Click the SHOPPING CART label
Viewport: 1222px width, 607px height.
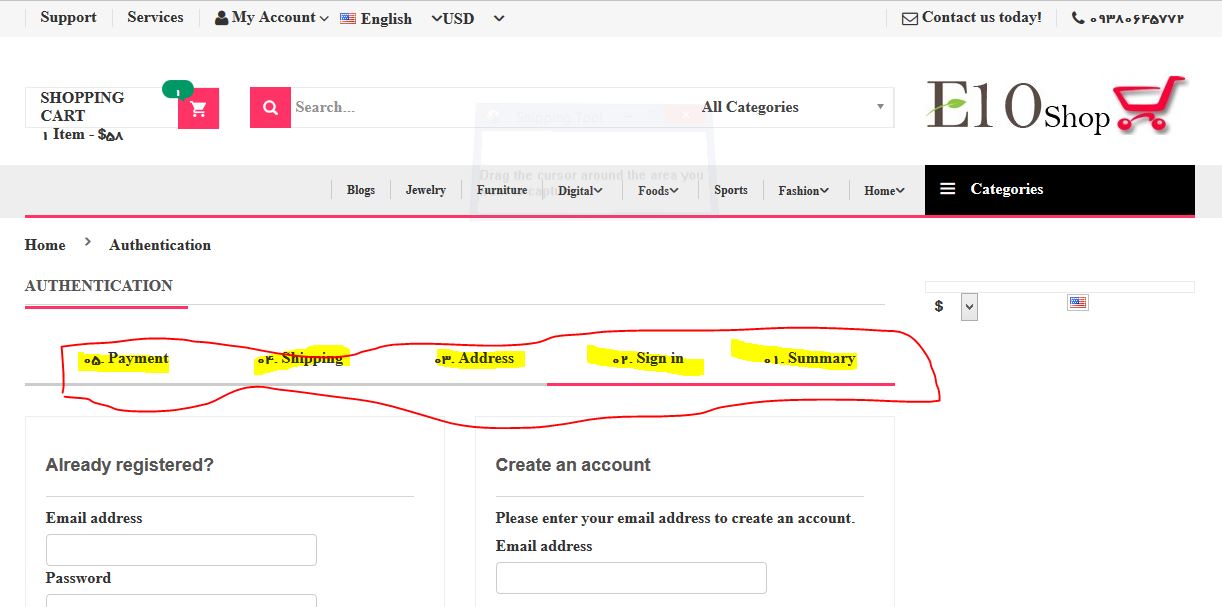tap(82, 106)
